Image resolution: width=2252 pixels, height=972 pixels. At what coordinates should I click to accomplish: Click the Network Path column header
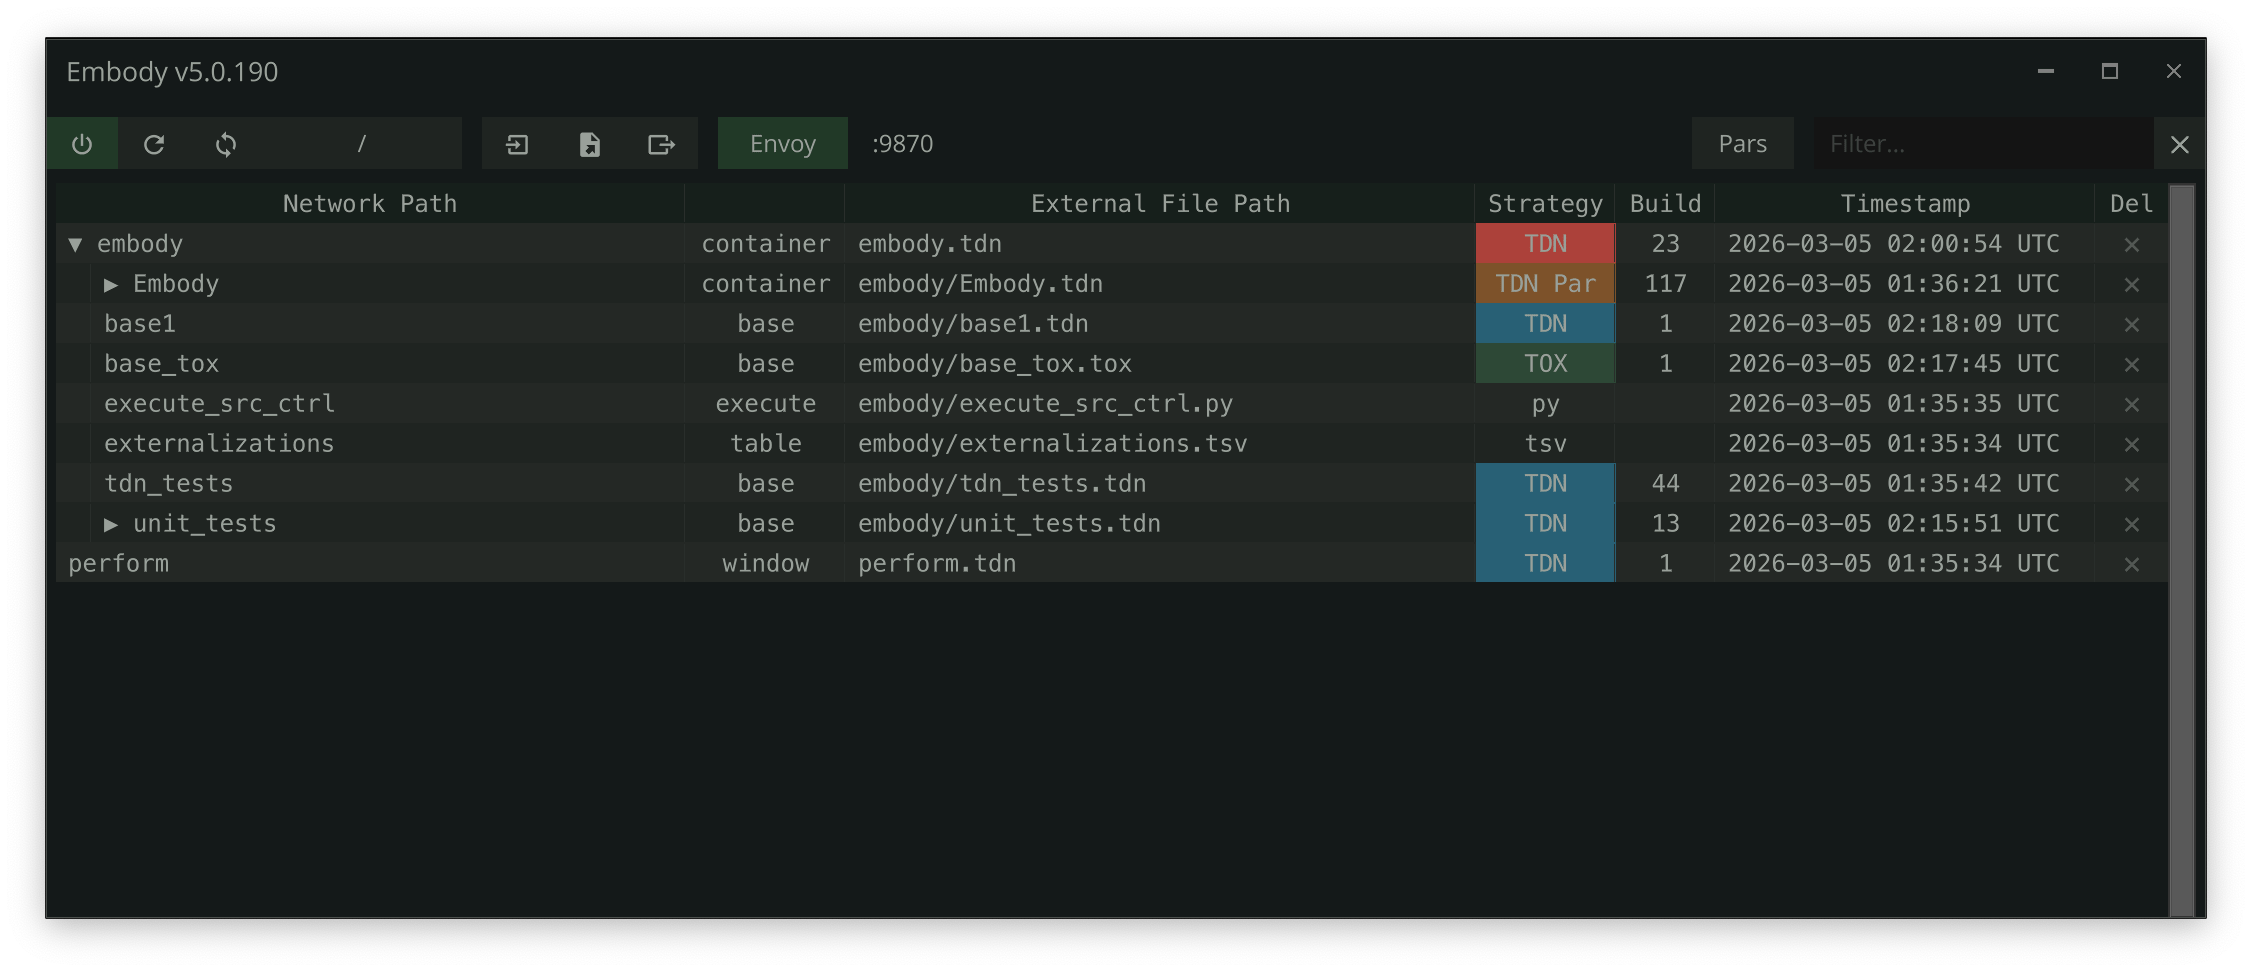pyautogui.click(x=370, y=204)
